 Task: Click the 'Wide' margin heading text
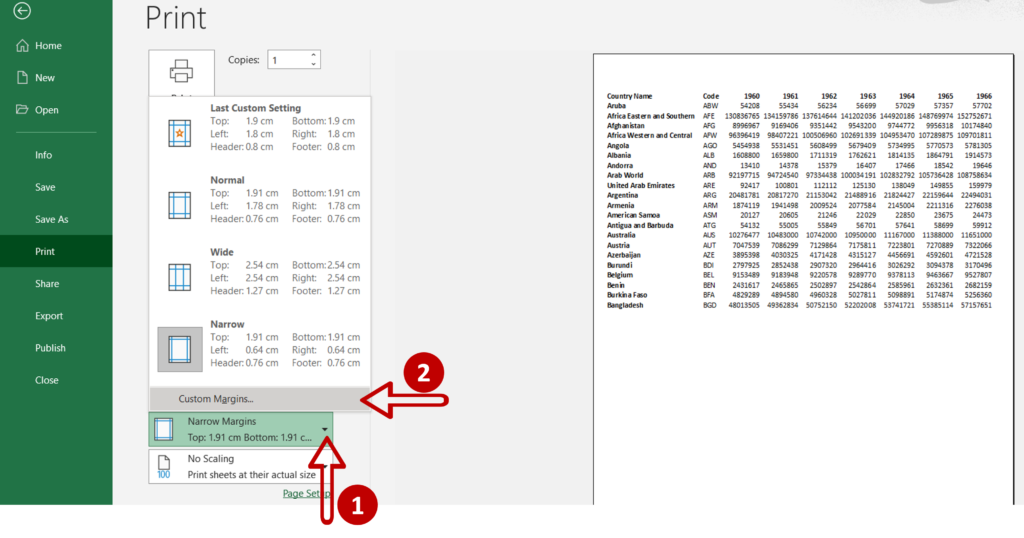coord(222,252)
